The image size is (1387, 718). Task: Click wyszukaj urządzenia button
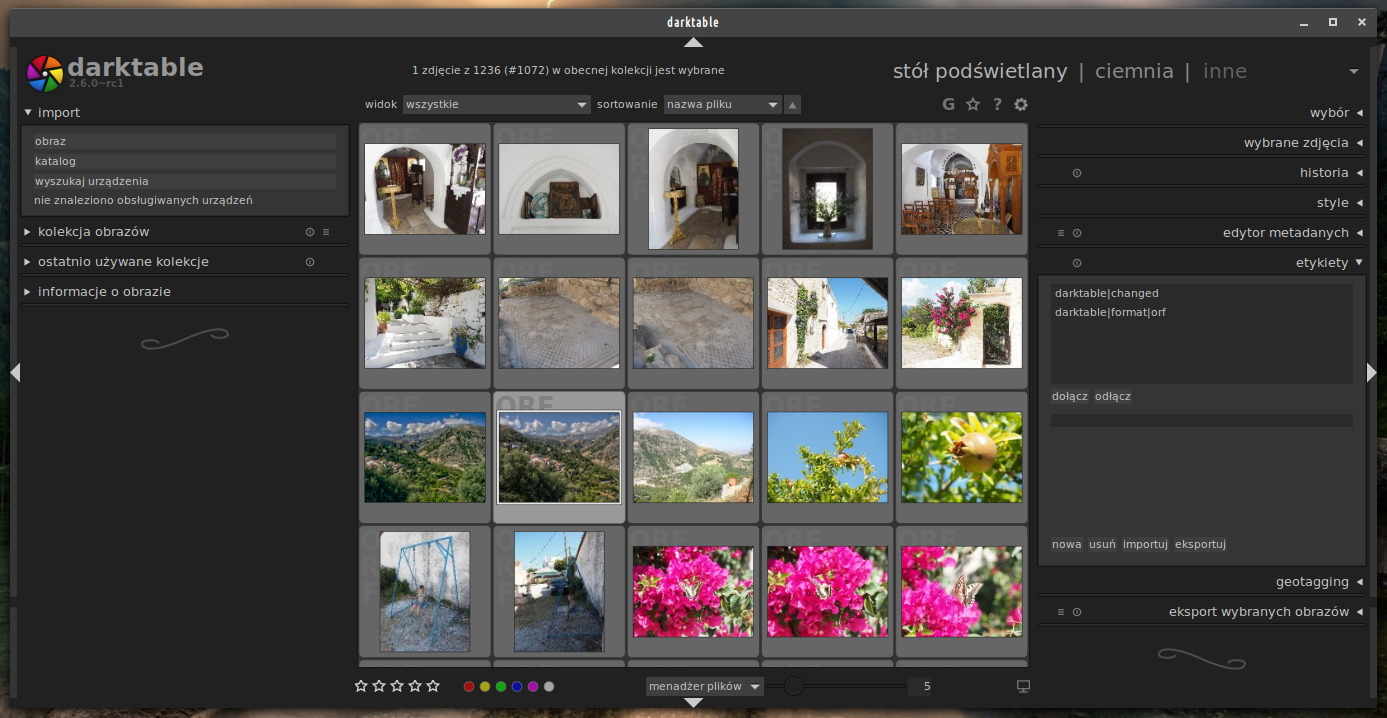click(x=185, y=181)
